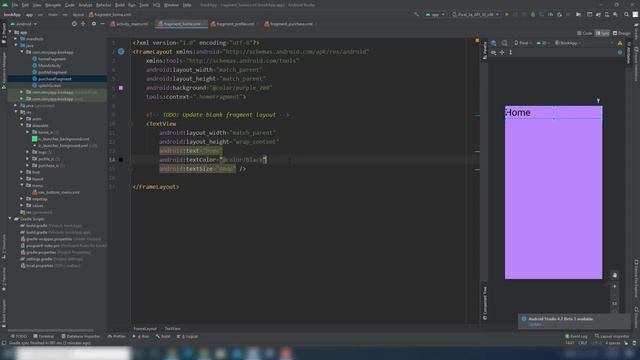
Task: Click the black color gutter swatch on line 14
Action: click(121, 160)
